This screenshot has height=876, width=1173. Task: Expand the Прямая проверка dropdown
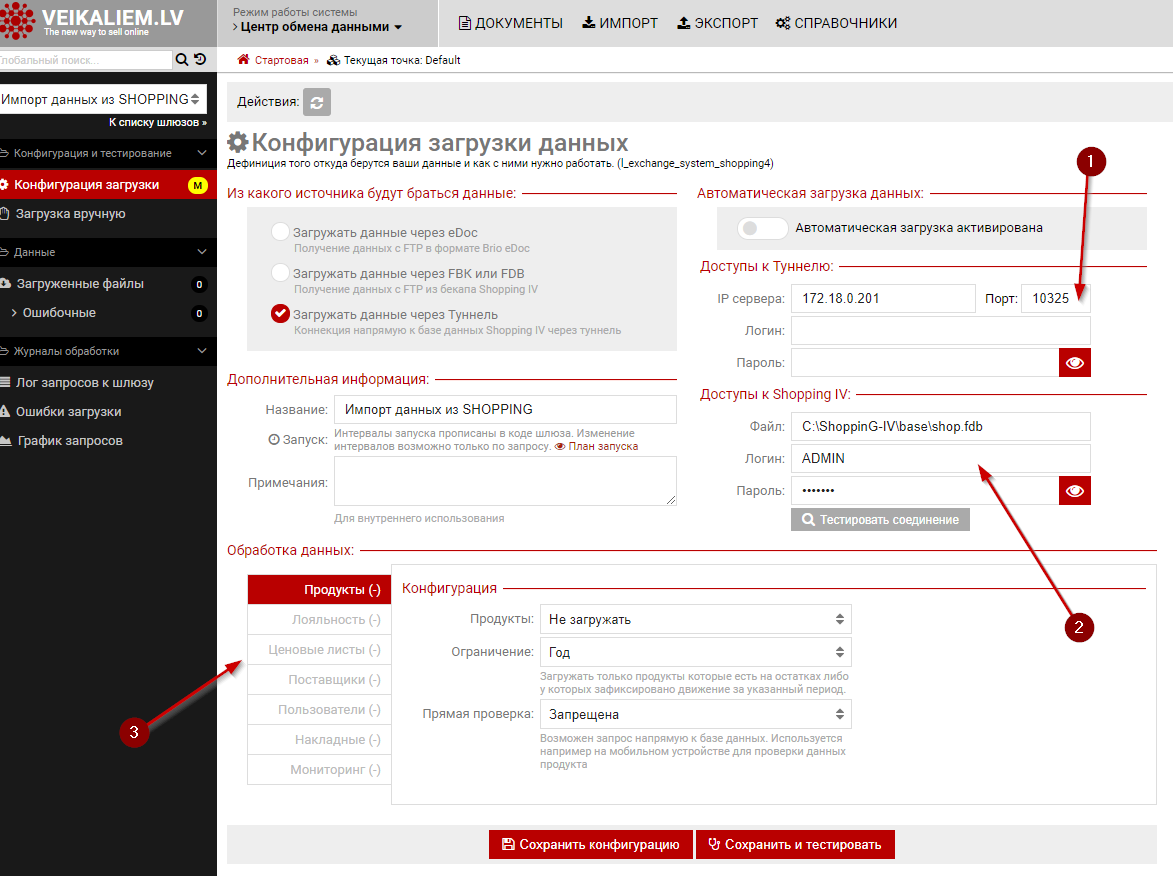(695, 714)
